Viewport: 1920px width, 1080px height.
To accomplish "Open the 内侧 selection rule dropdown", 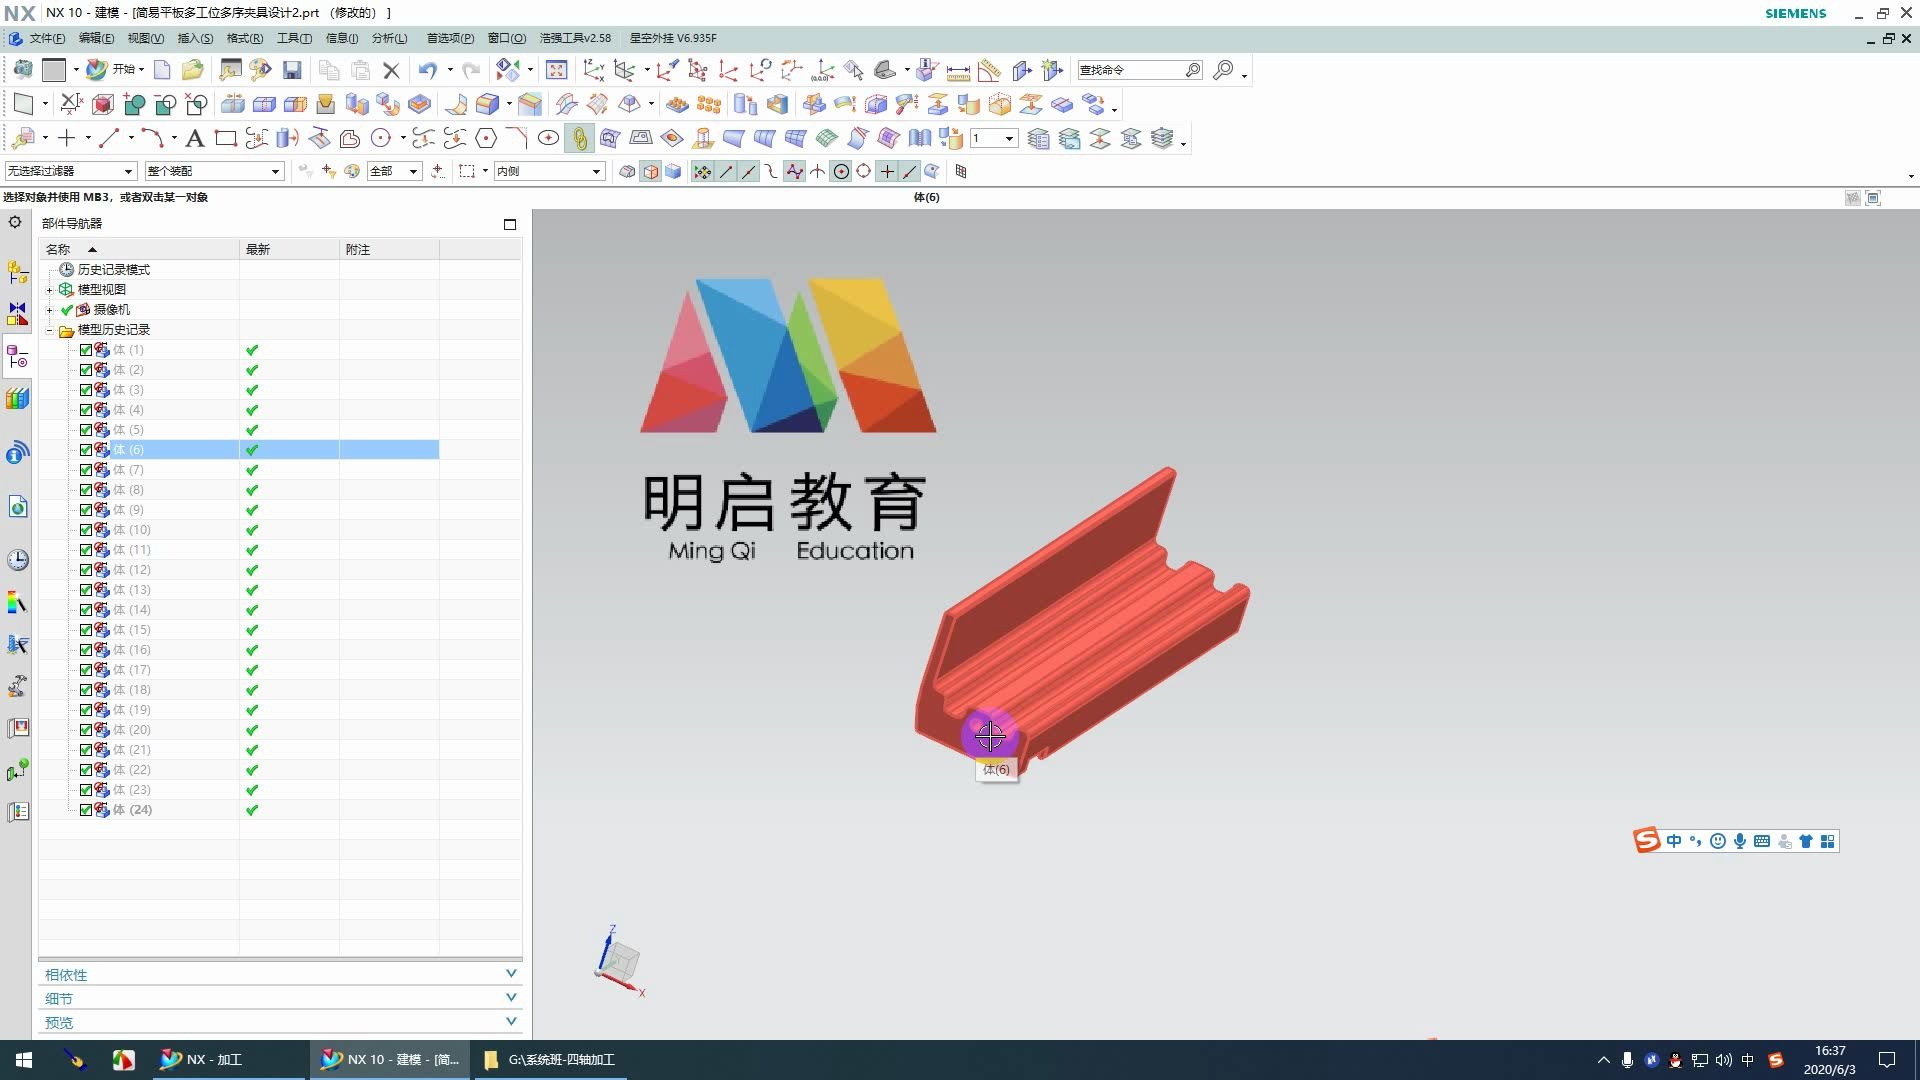I will [549, 171].
